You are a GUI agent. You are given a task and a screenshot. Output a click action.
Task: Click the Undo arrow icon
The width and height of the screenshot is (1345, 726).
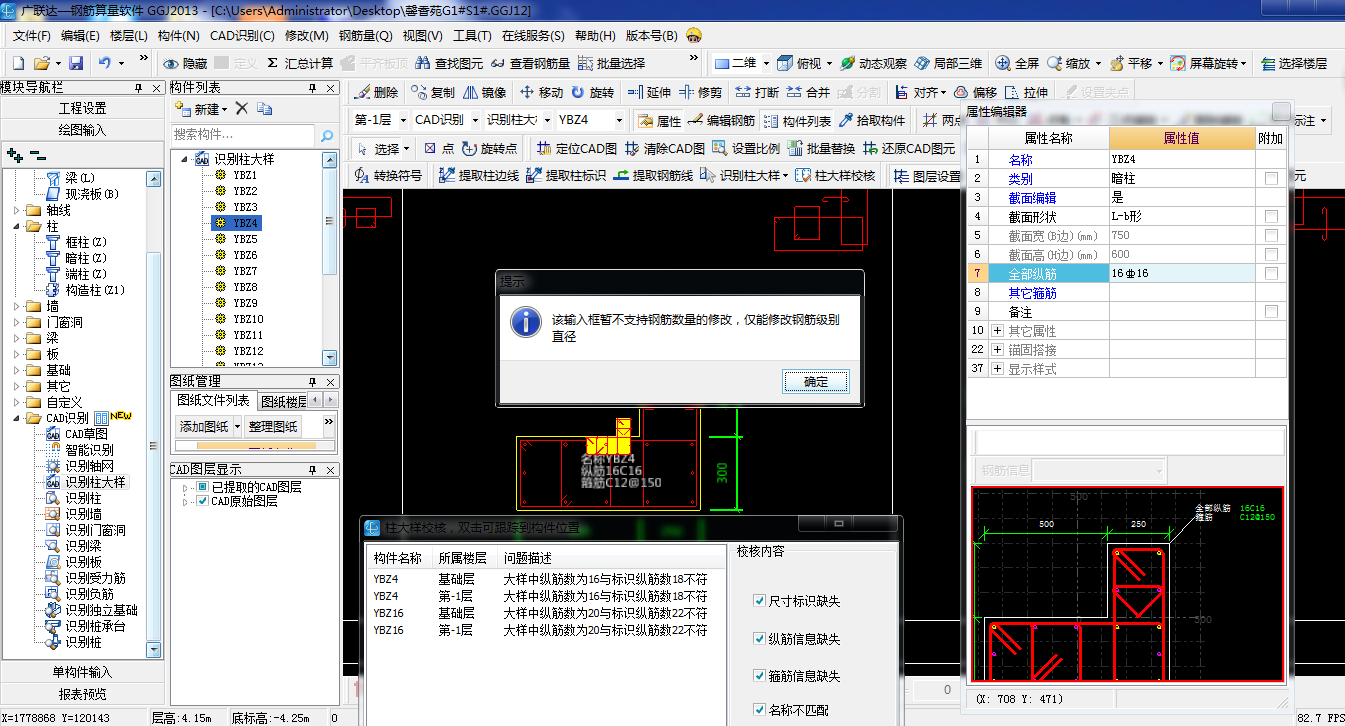pos(105,62)
